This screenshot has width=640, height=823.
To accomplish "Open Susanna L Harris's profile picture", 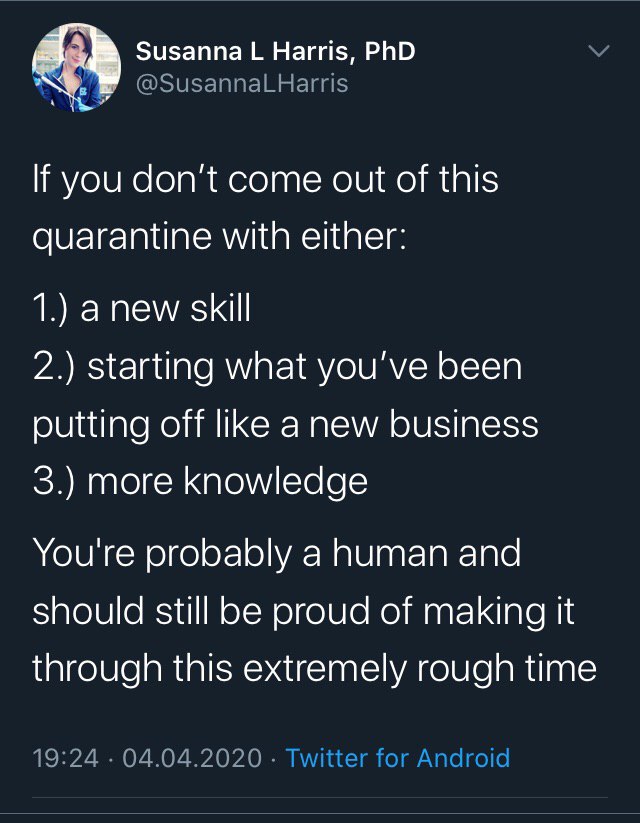I will point(74,68).
